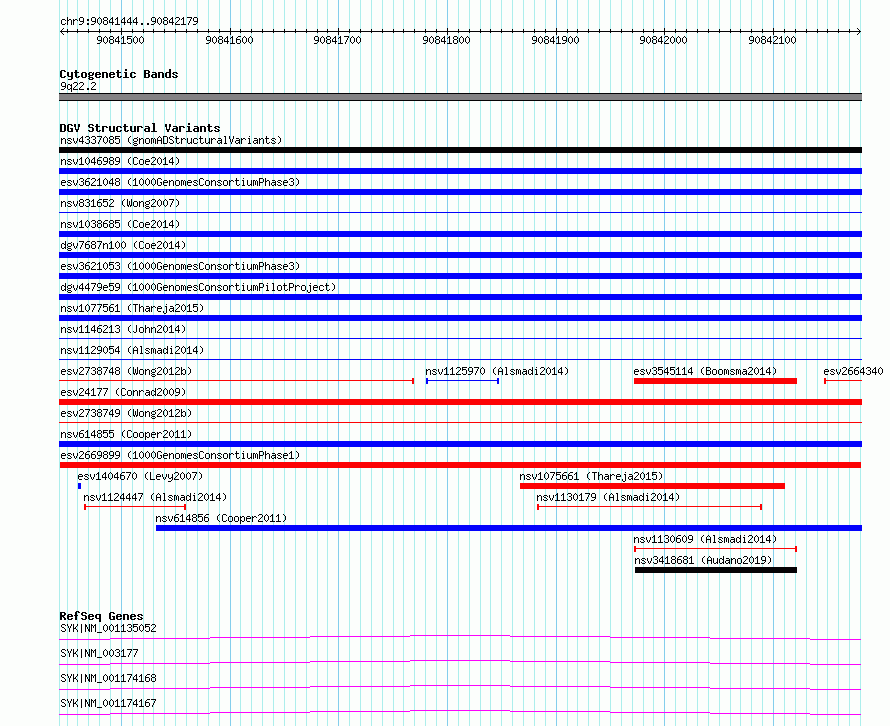Select nsv614856 (Cooper2011) variant label

point(221,518)
